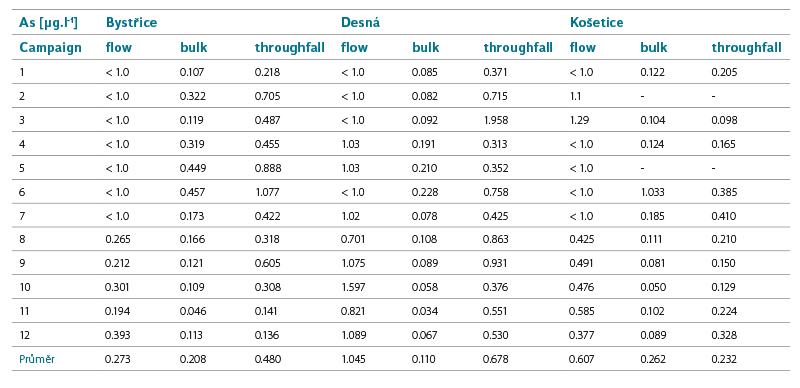Select the Průměr row label
Image resolution: width=800 pixels, height=388 pixels.
37,359
